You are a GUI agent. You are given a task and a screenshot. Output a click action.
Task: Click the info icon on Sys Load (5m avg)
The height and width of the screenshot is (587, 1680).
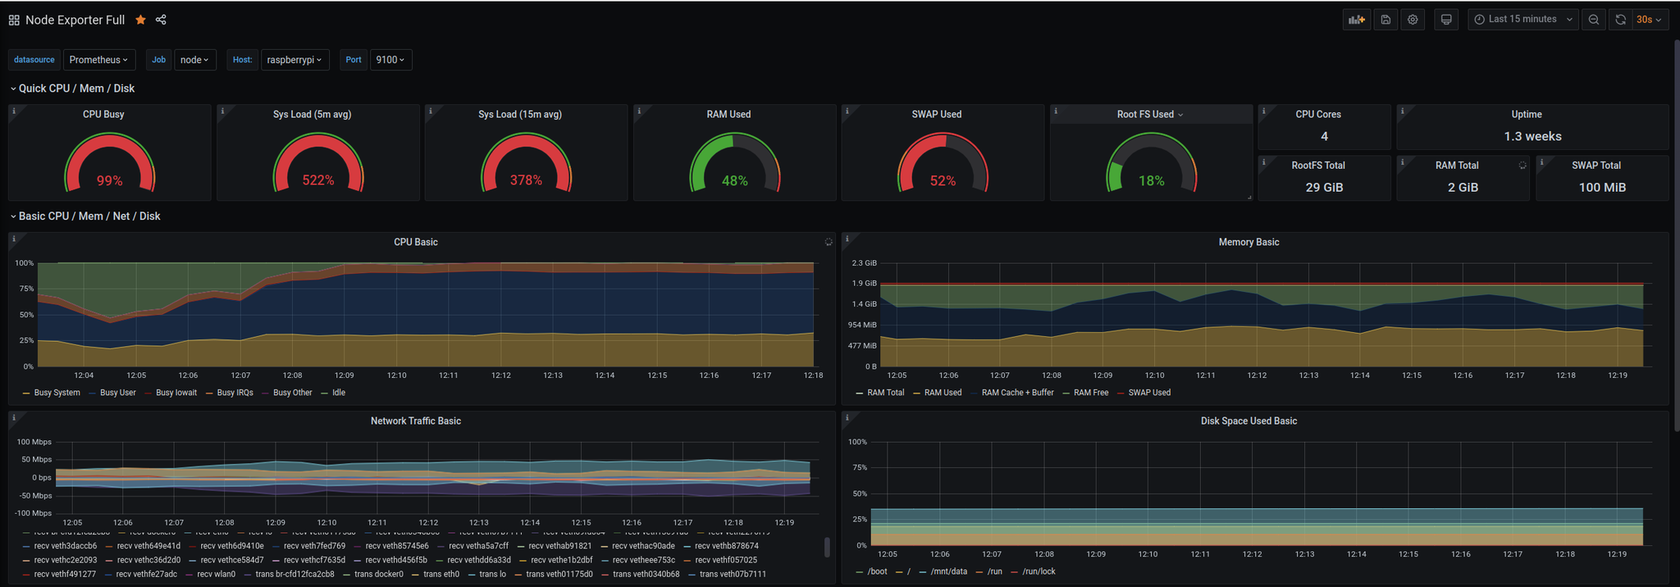[x=222, y=111]
